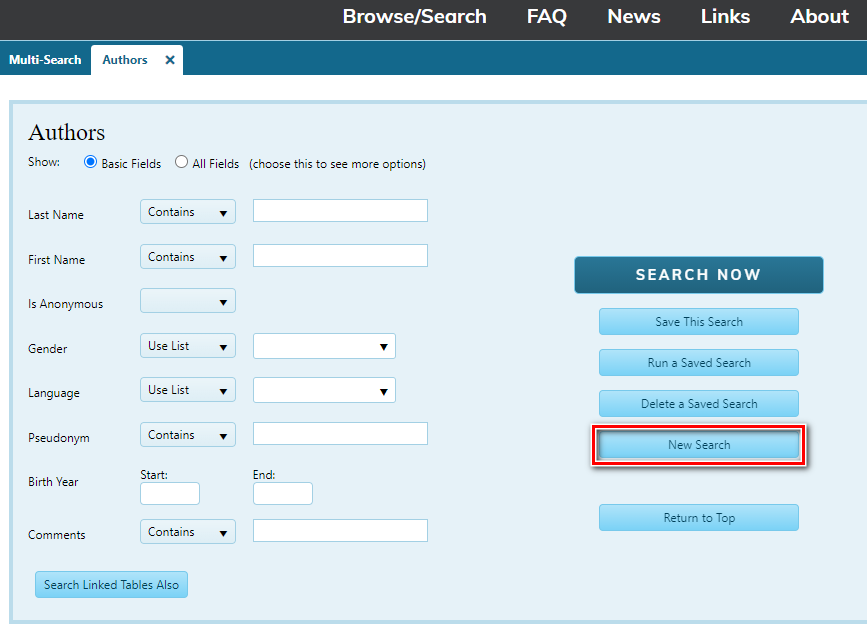Click Save This Search
Viewport: 867px width, 632px height.
[x=698, y=322]
